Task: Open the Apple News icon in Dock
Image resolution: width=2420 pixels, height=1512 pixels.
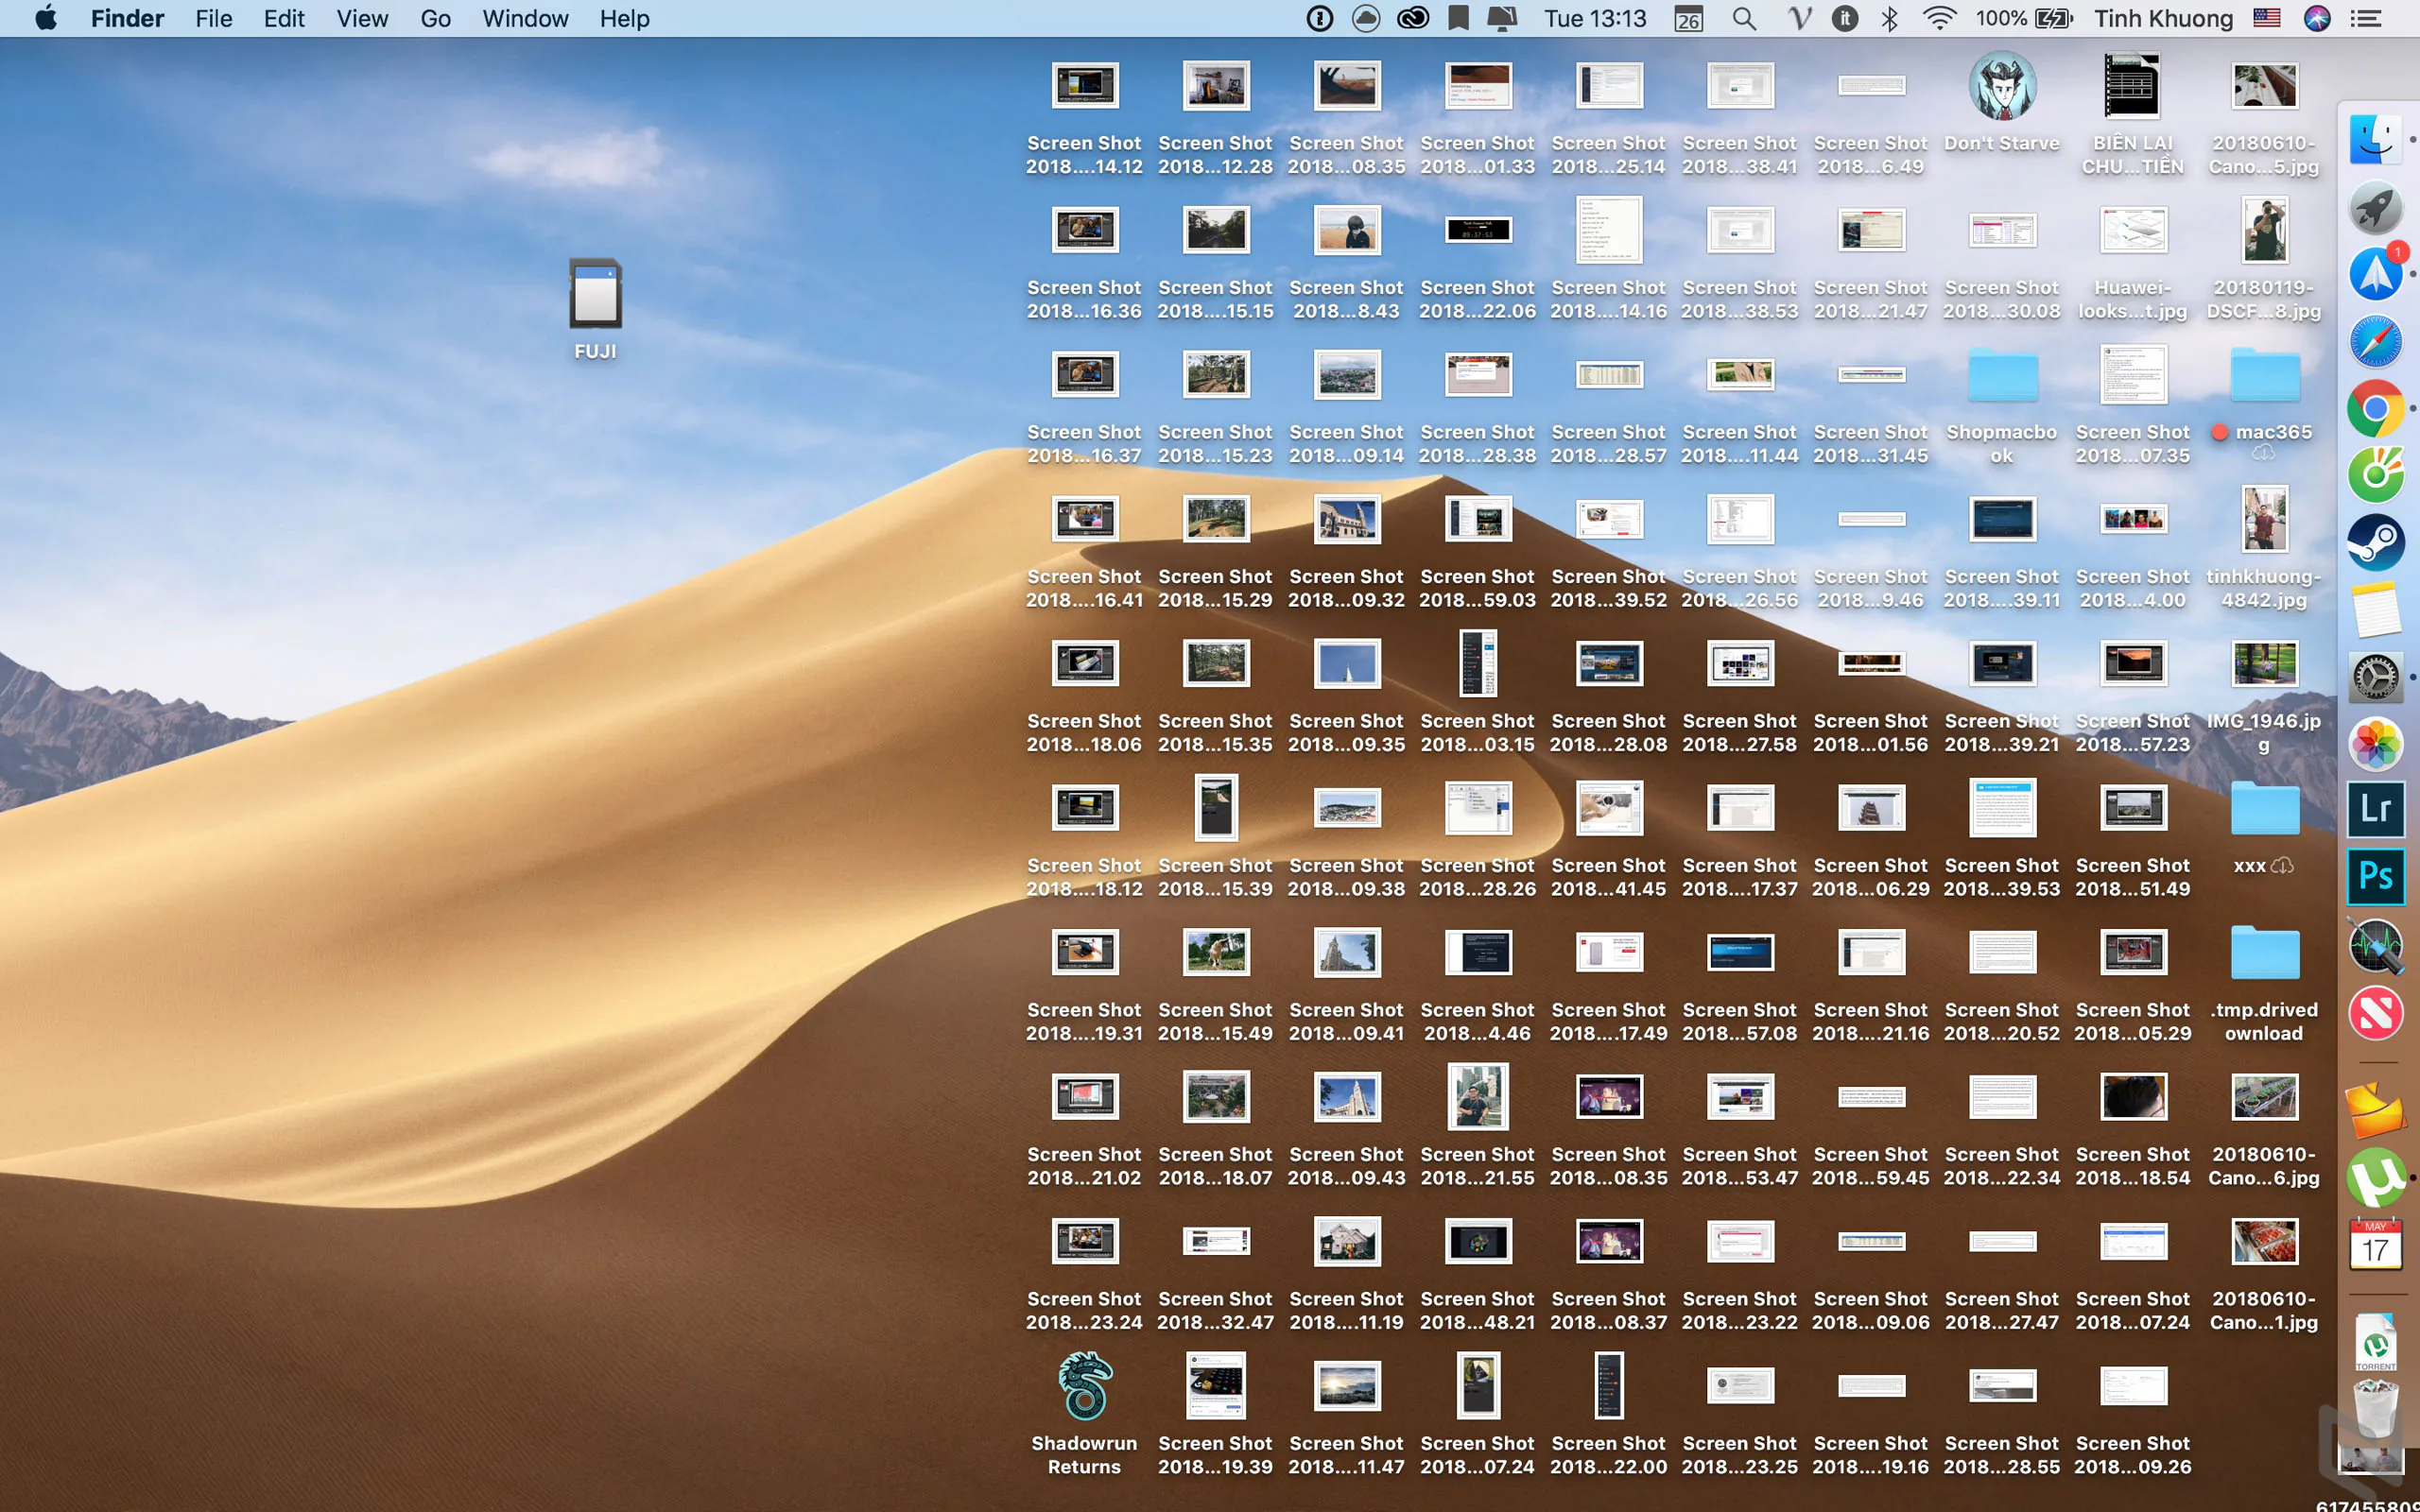Action: tap(2375, 1012)
